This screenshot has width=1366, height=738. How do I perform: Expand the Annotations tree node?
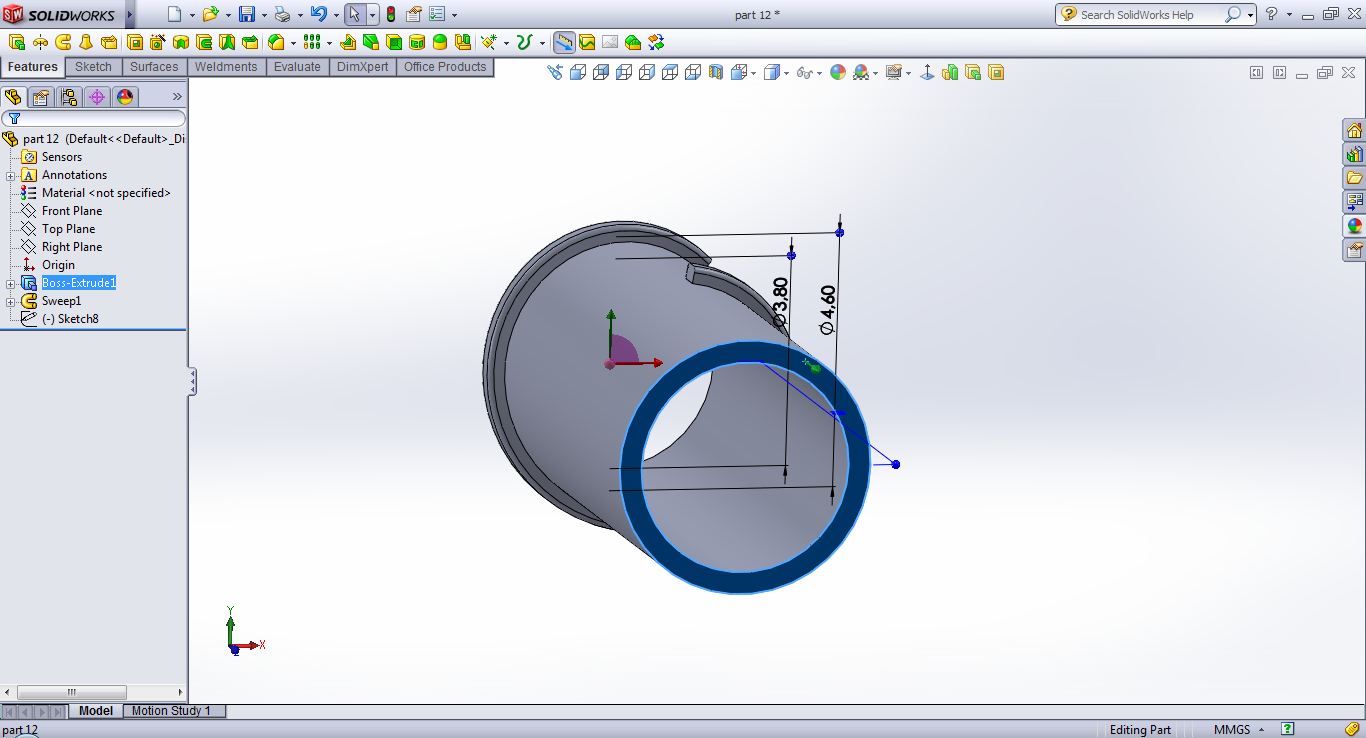[x=10, y=175]
